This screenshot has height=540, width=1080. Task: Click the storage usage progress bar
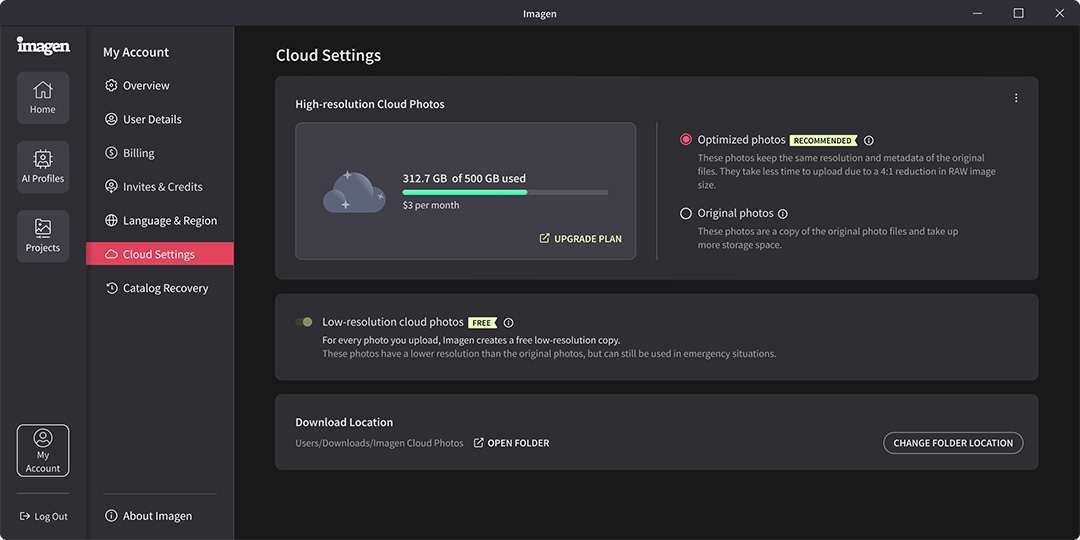(x=505, y=192)
